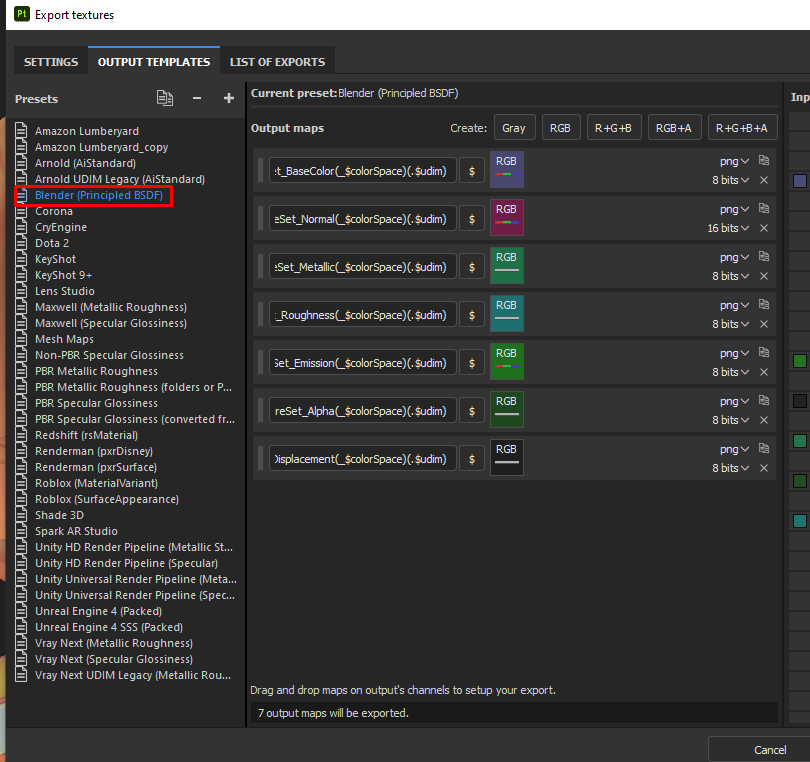
Task: Click the $ token button for Roughness map
Action: pyautogui.click(x=472, y=315)
